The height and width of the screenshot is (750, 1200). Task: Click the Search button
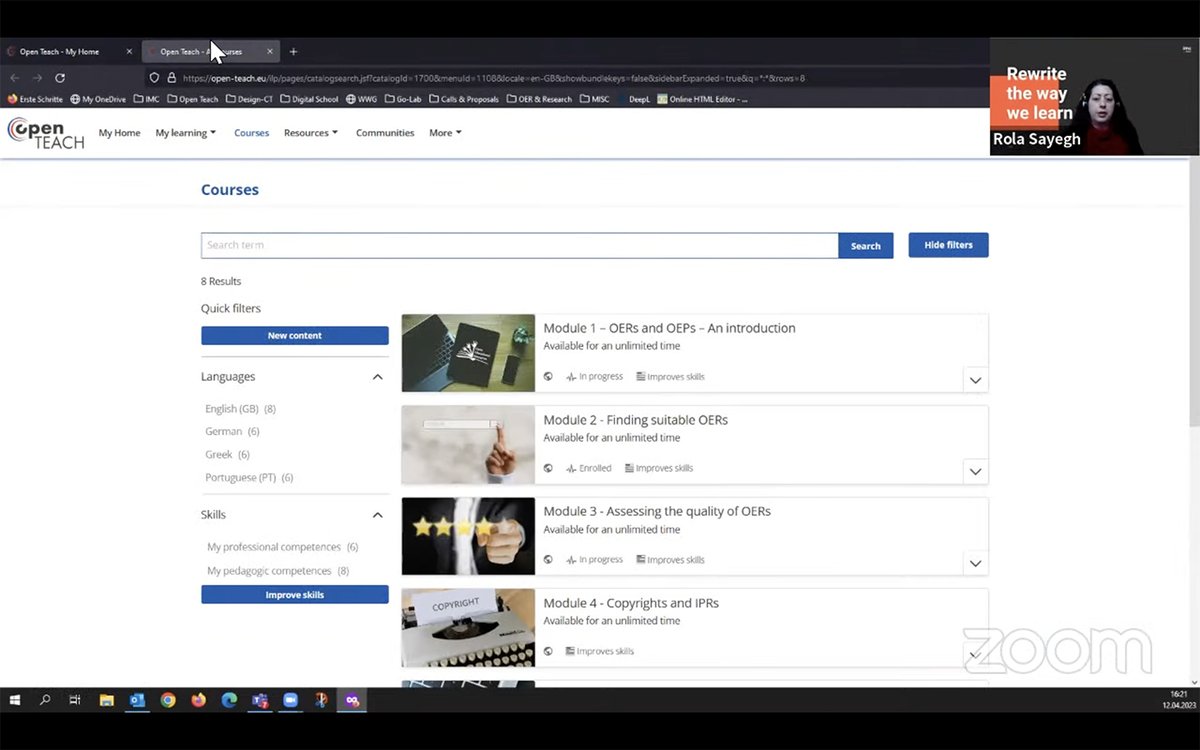(866, 246)
